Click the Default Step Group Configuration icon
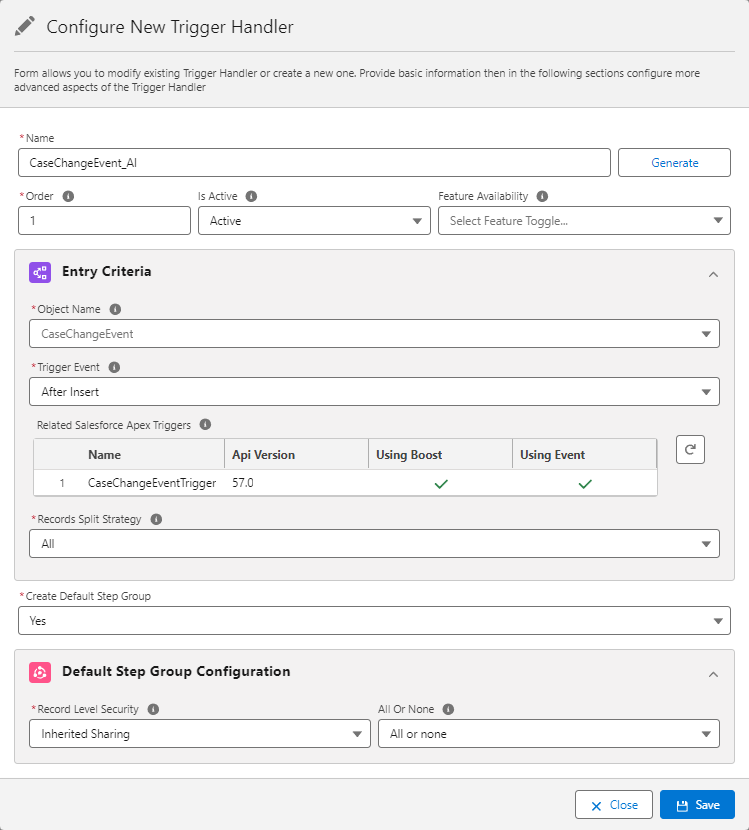Image resolution: width=749 pixels, height=830 pixels. pyautogui.click(x=40, y=672)
